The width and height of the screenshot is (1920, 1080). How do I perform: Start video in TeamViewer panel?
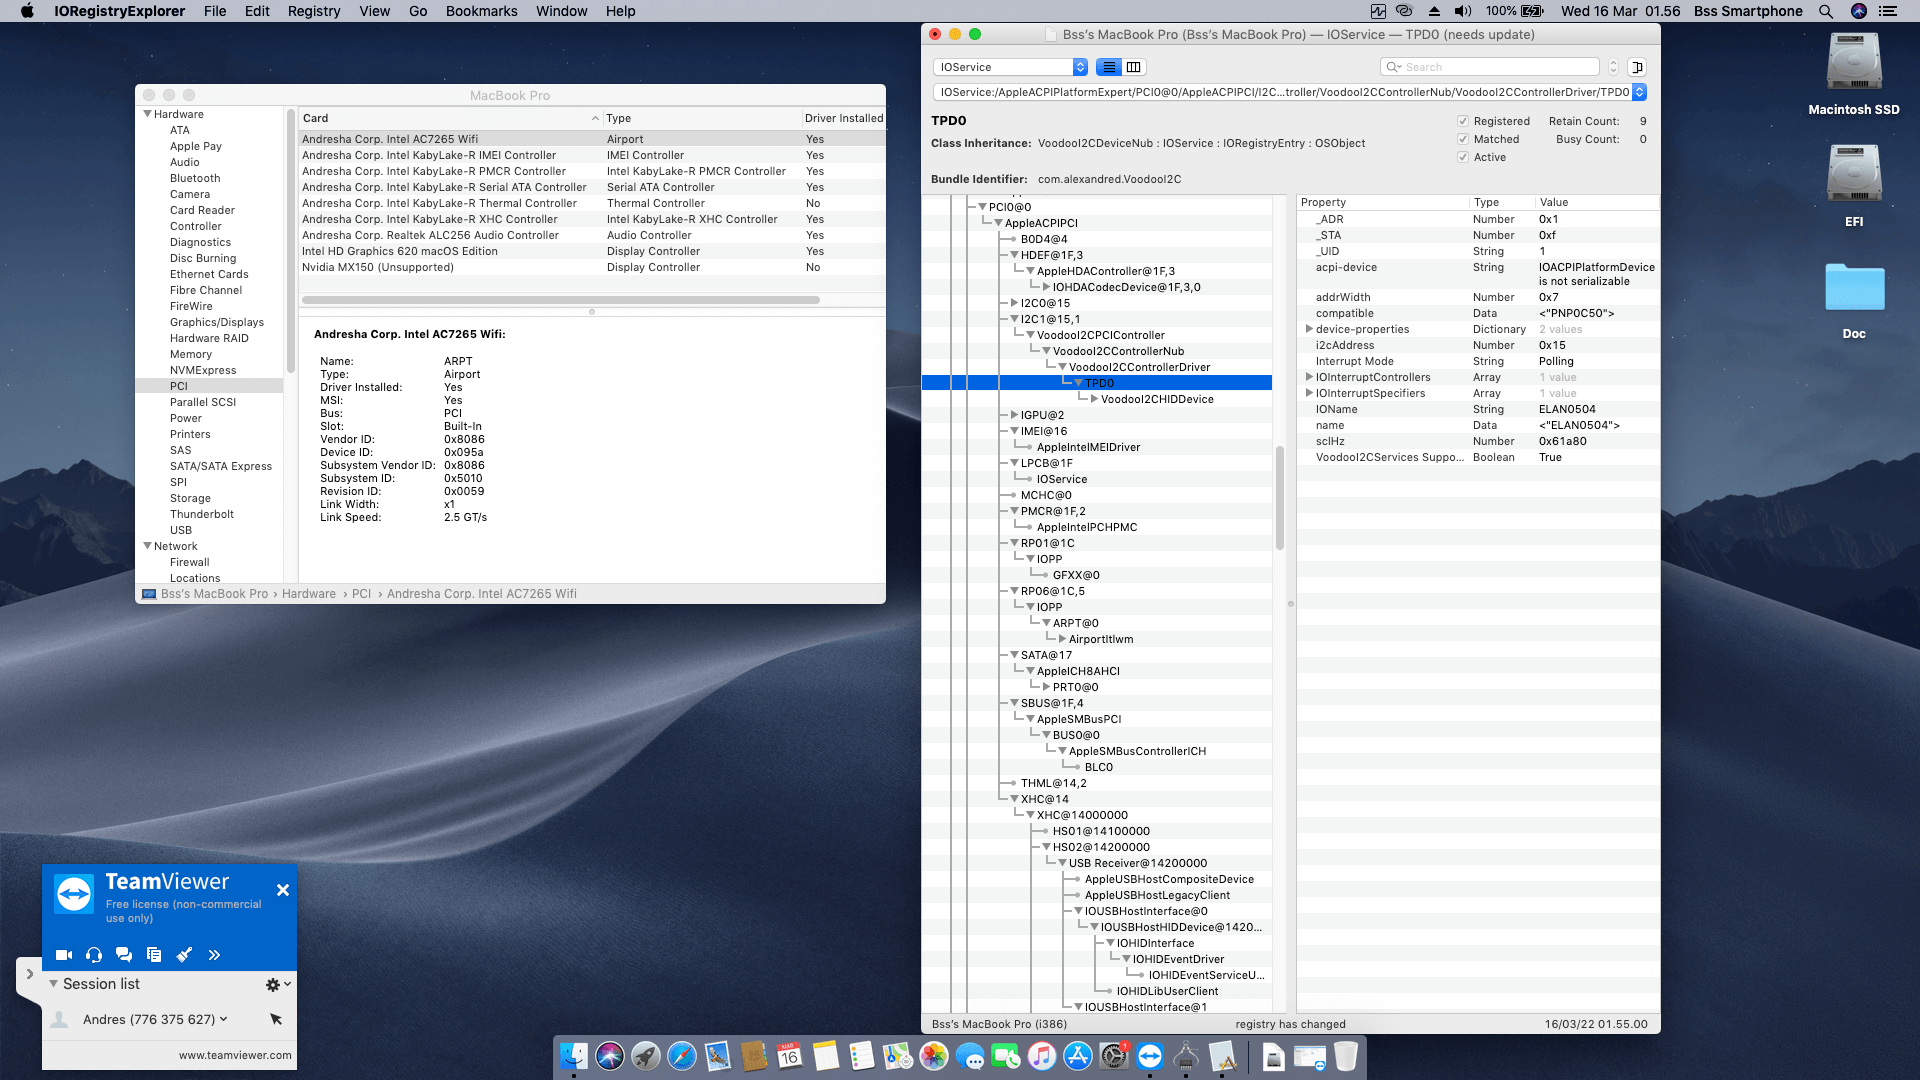(x=64, y=955)
